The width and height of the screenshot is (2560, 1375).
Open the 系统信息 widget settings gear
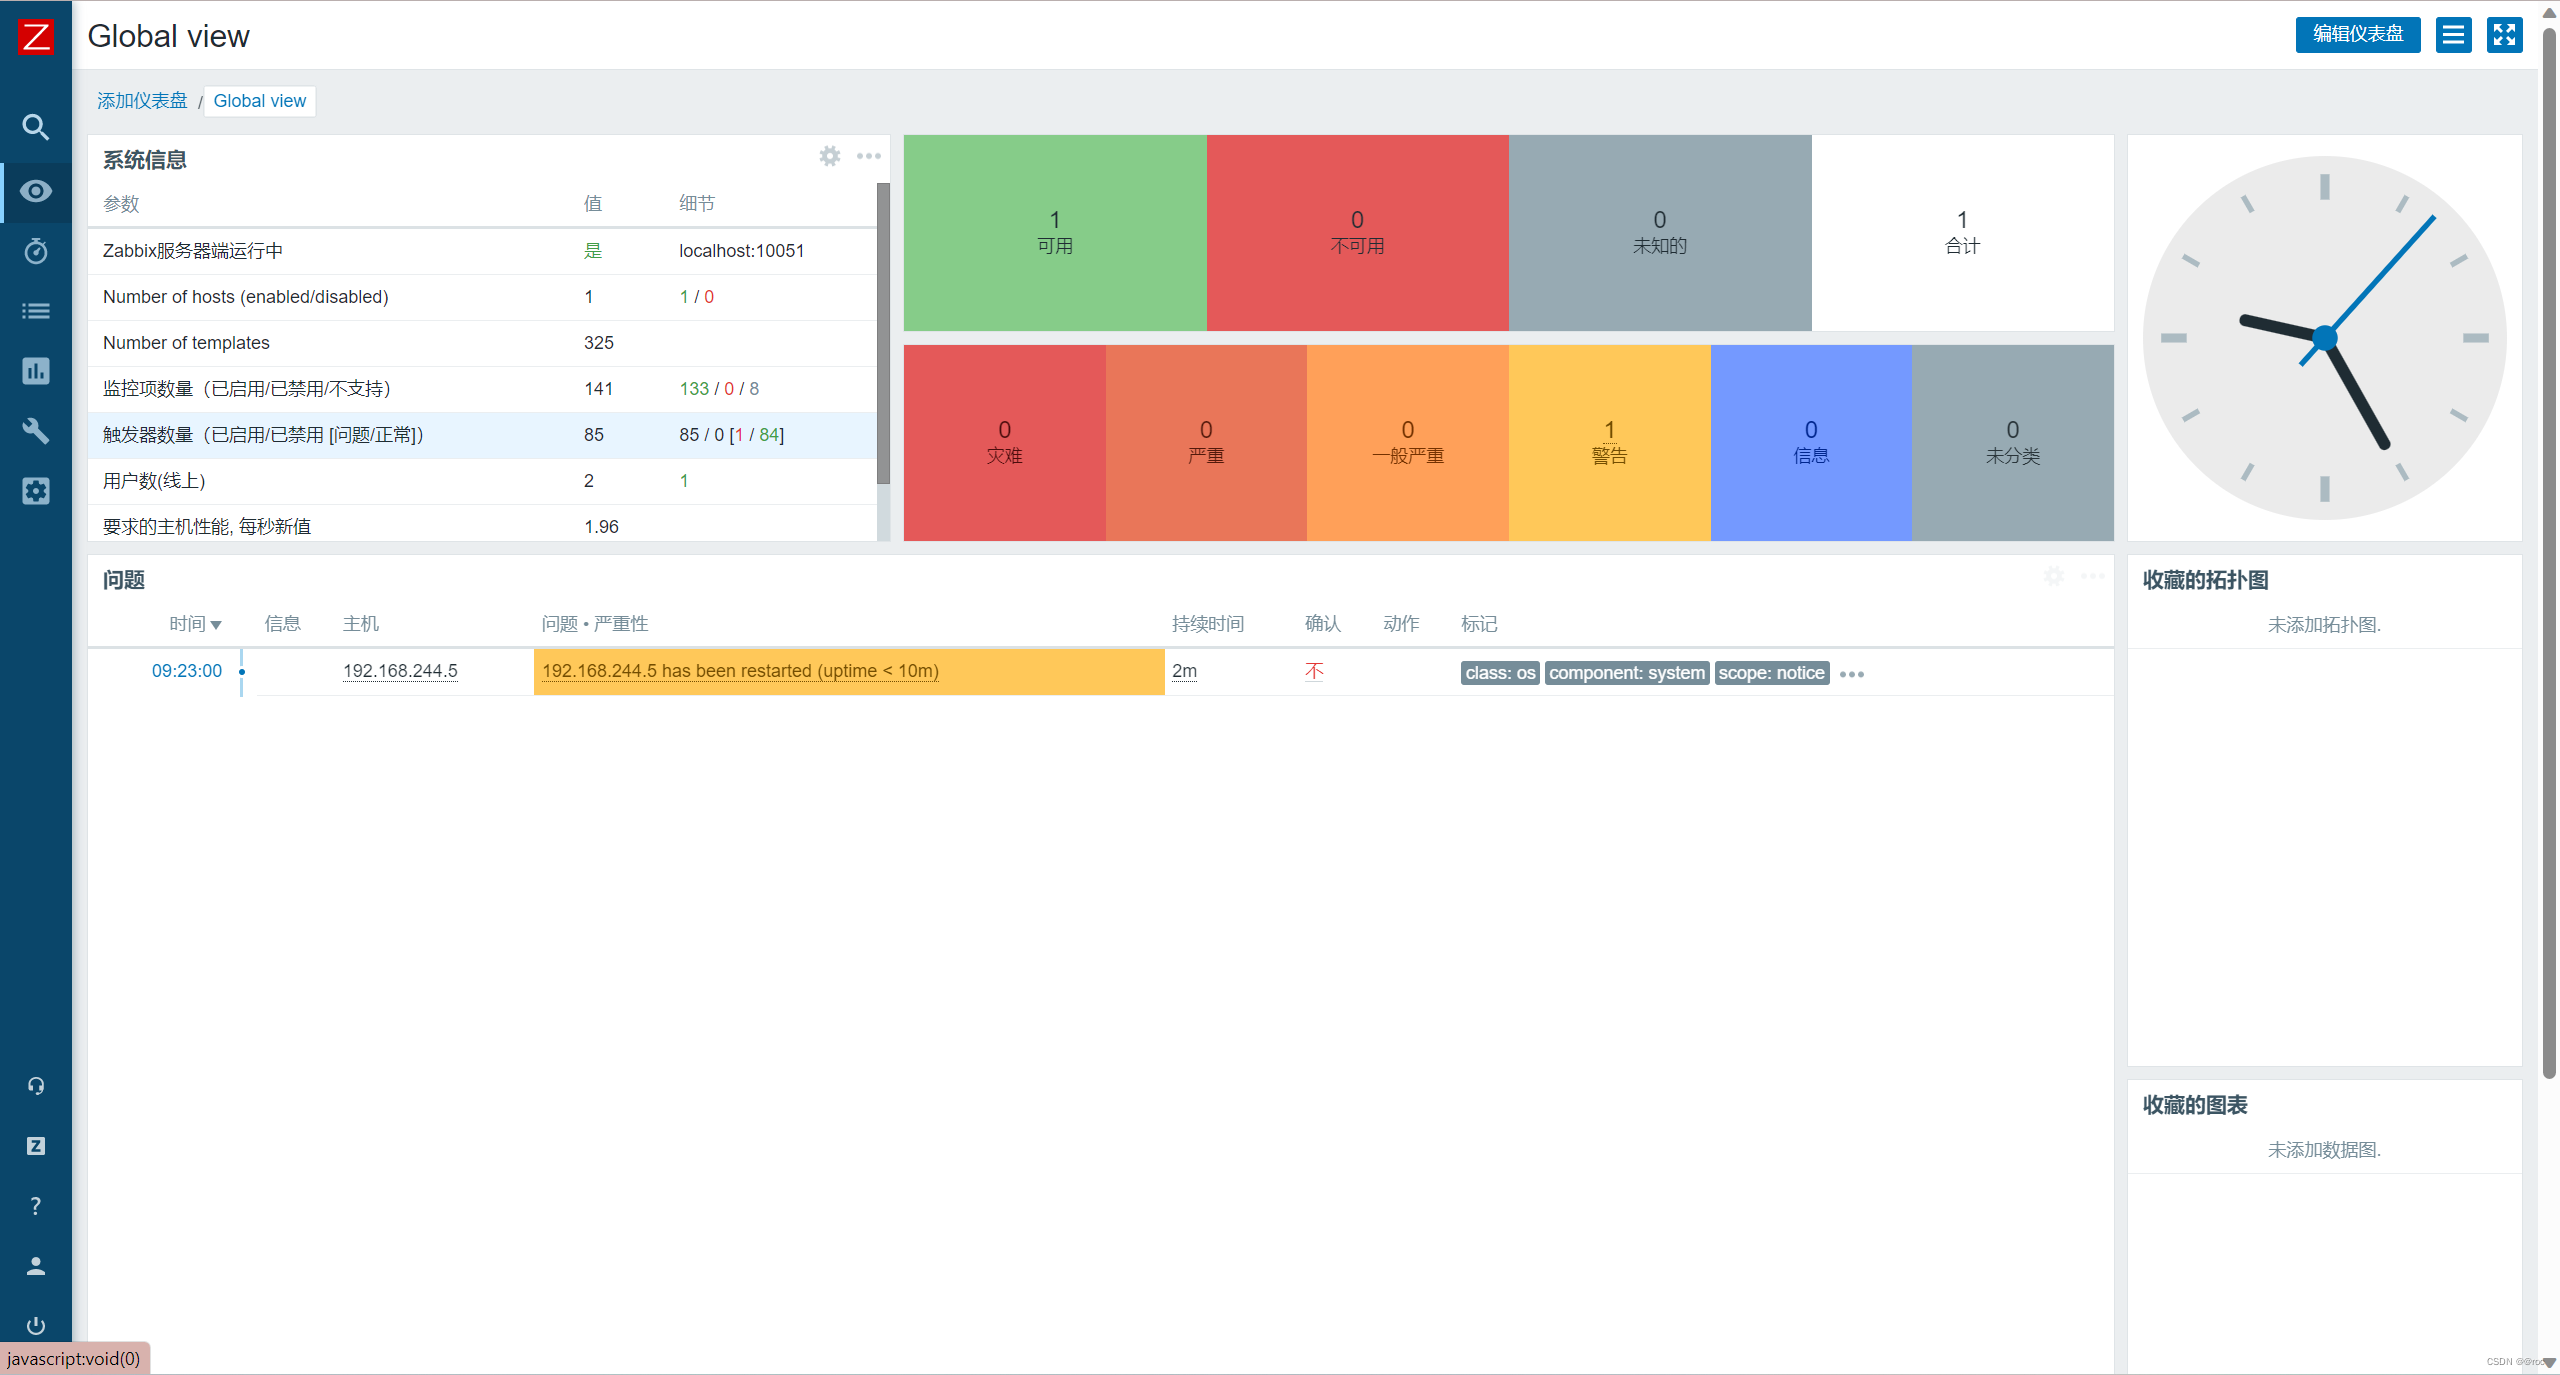[830, 156]
